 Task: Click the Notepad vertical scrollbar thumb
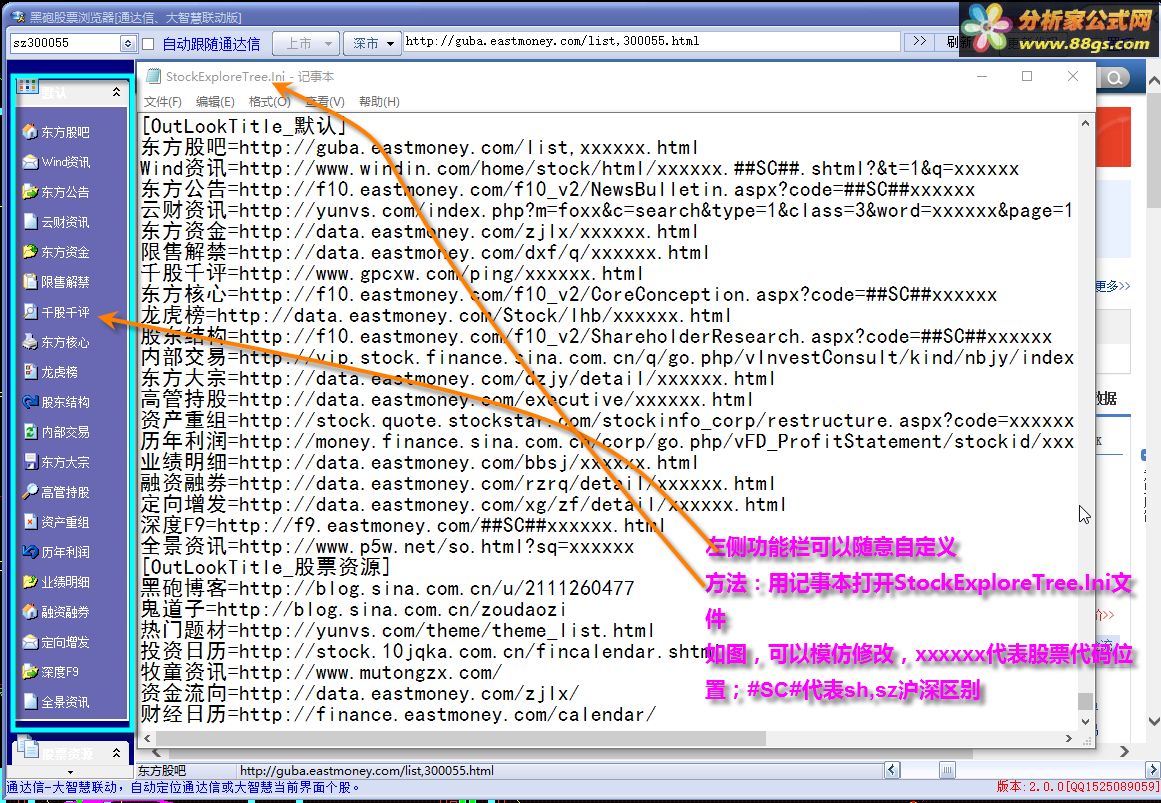click(x=1085, y=701)
